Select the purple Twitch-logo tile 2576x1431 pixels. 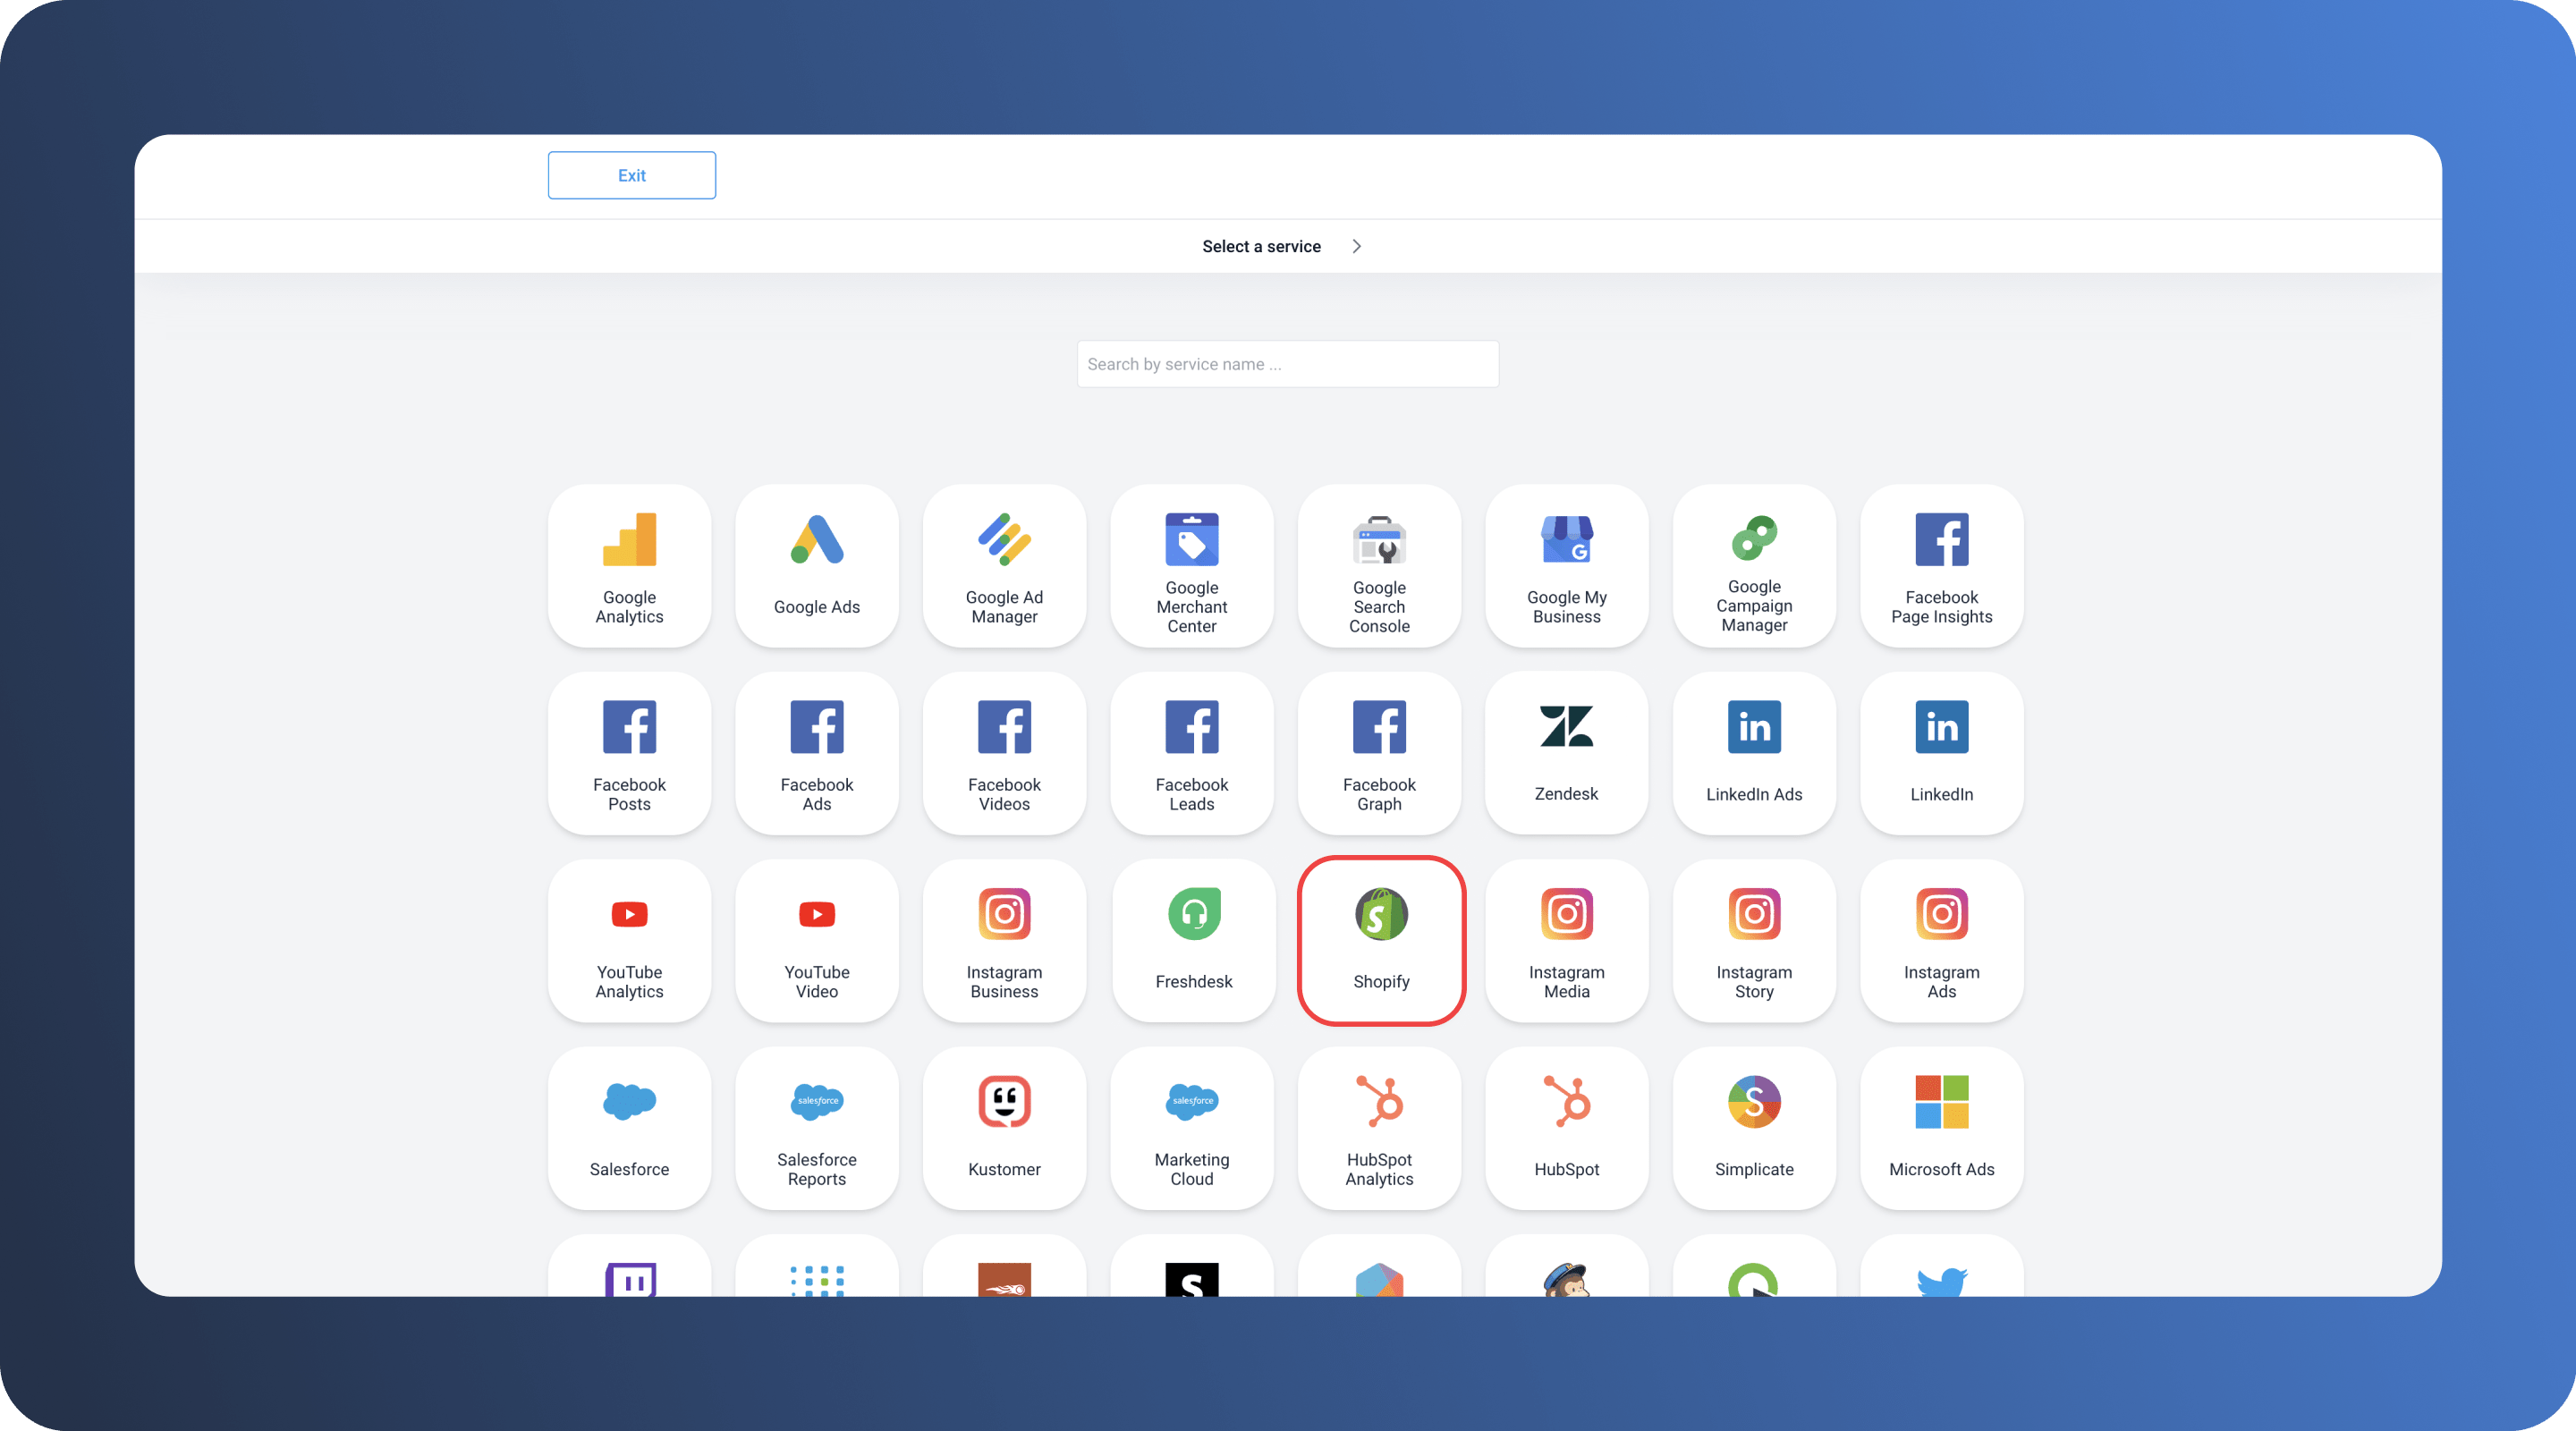[x=629, y=1268]
